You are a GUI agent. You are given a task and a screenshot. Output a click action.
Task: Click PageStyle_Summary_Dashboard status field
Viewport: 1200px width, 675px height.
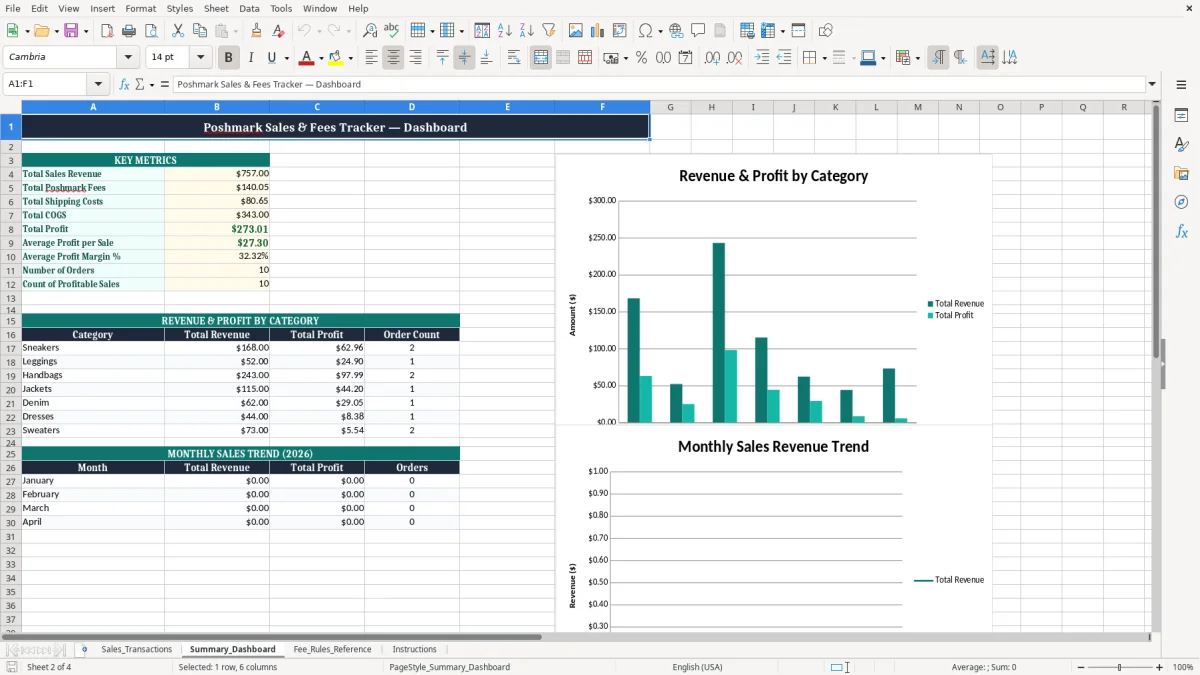[x=449, y=667]
